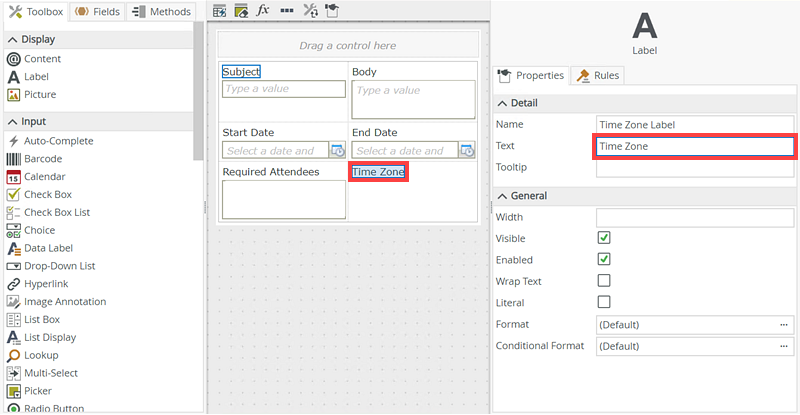Open the Properties tab

tap(531, 76)
